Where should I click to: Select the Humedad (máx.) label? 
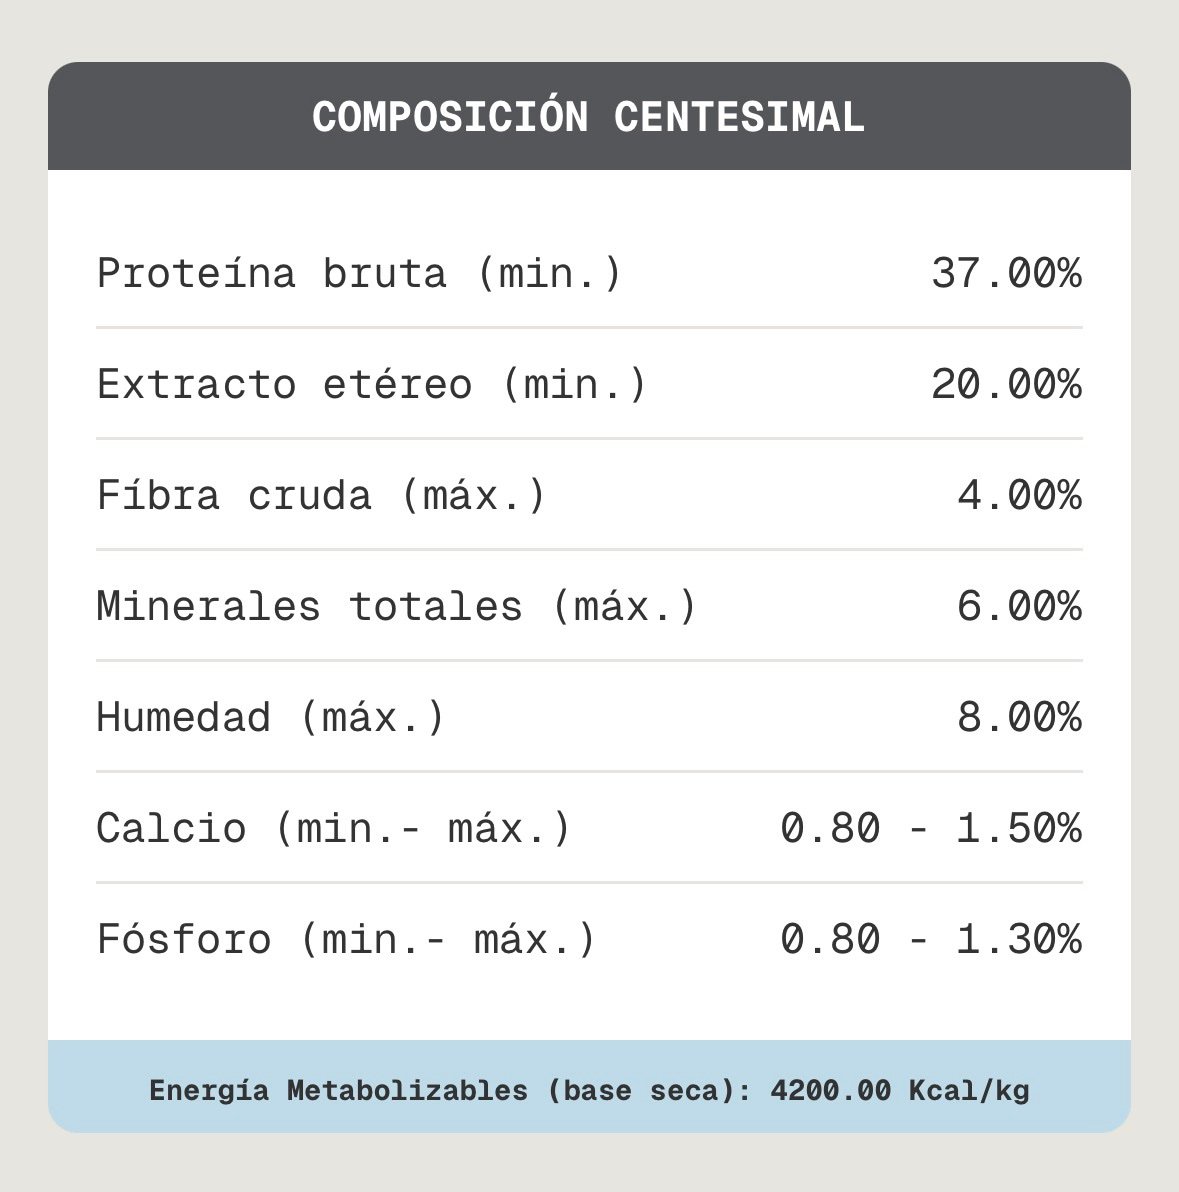[270, 717]
